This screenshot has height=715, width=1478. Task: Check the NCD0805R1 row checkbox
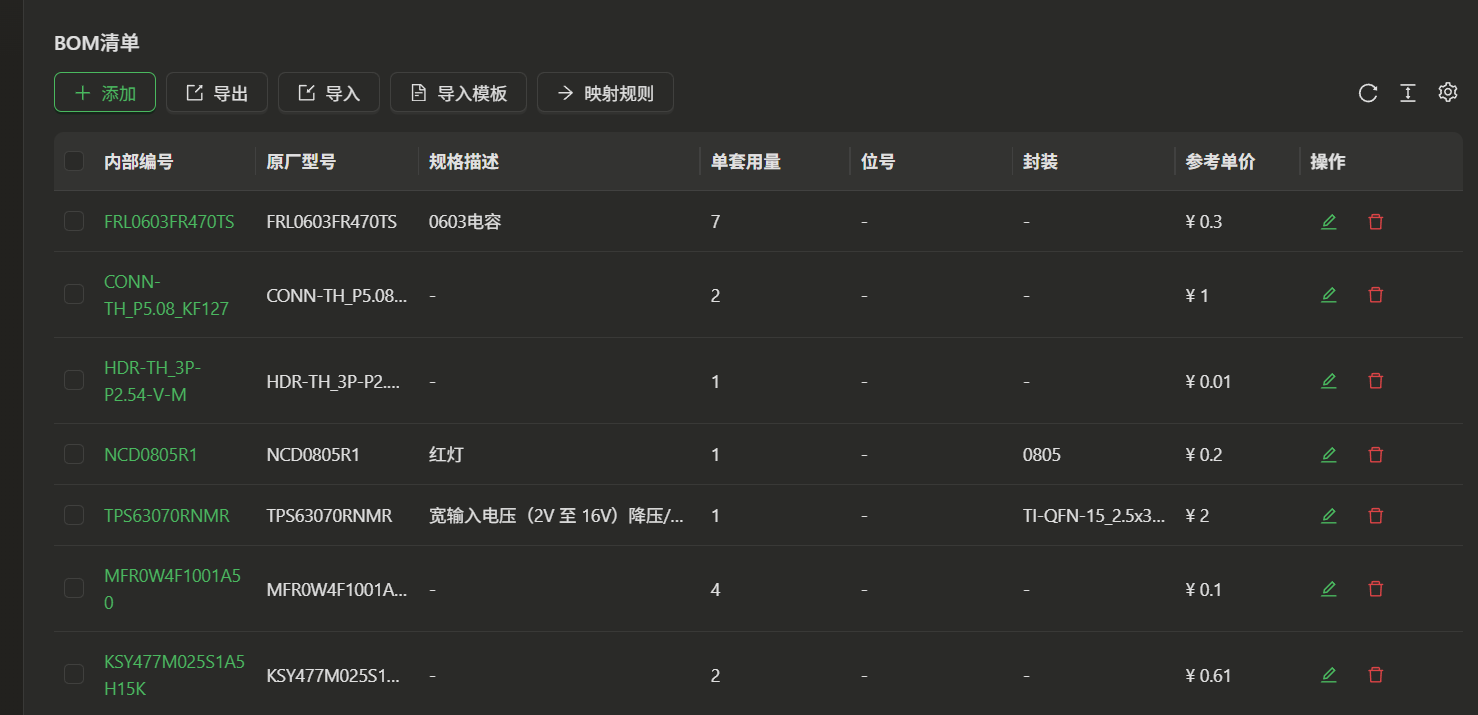pyautogui.click(x=74, y=455)
